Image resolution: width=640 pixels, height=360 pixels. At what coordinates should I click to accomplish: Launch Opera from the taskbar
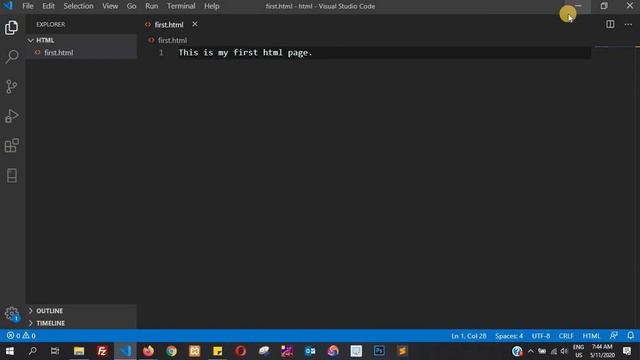click(x=240, y=351)
